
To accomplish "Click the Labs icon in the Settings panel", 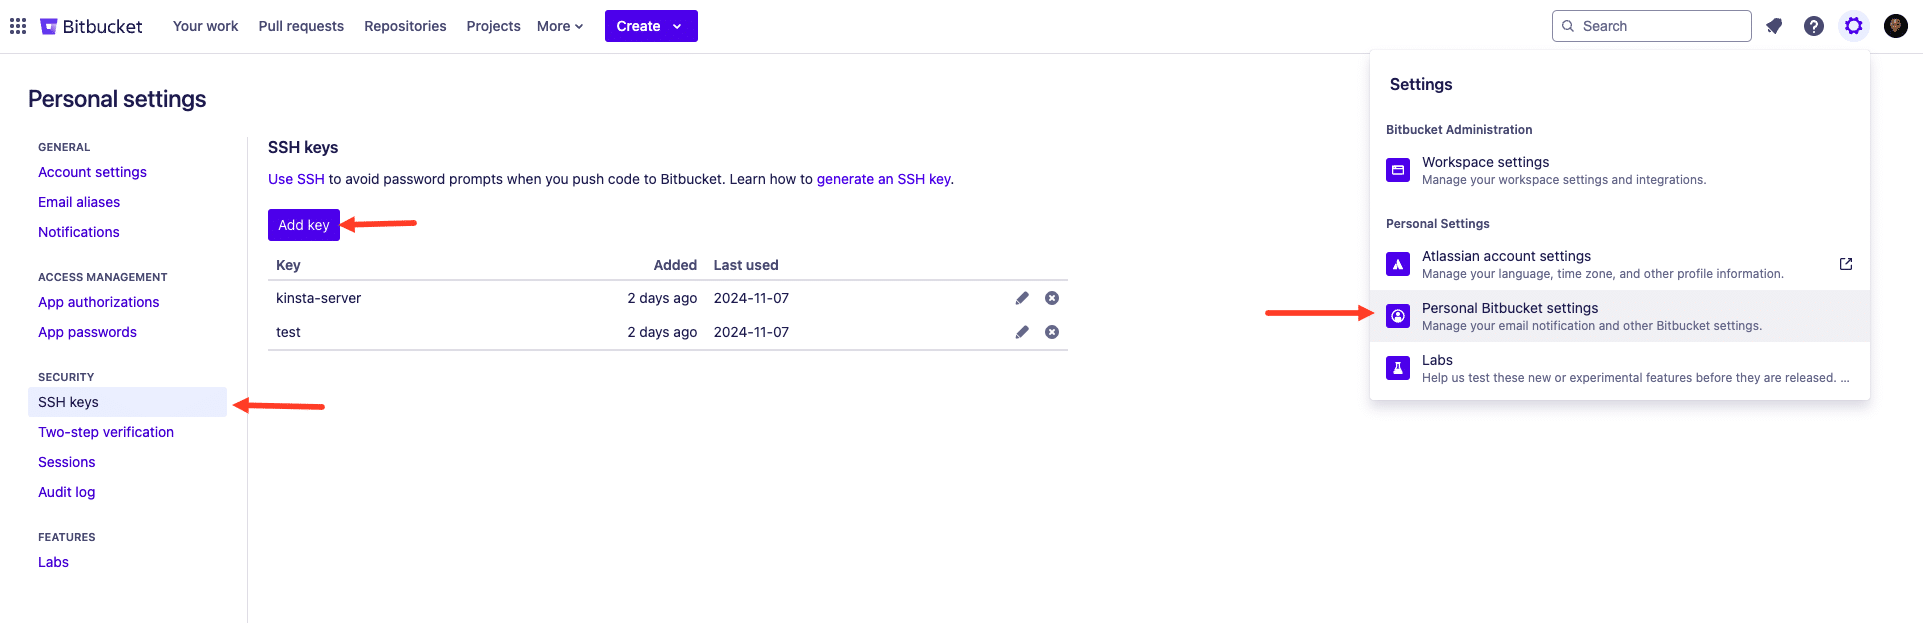I will [1397, 367].
